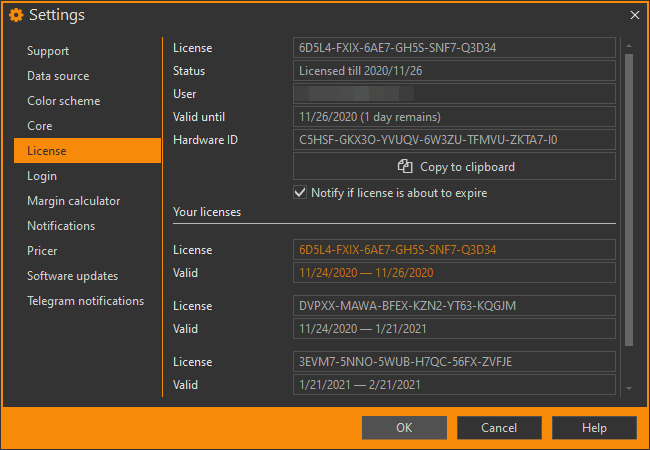This screenshot has height=450, width=650.
Task: Open Help from the dialog footer
Action: coord(594,428)
